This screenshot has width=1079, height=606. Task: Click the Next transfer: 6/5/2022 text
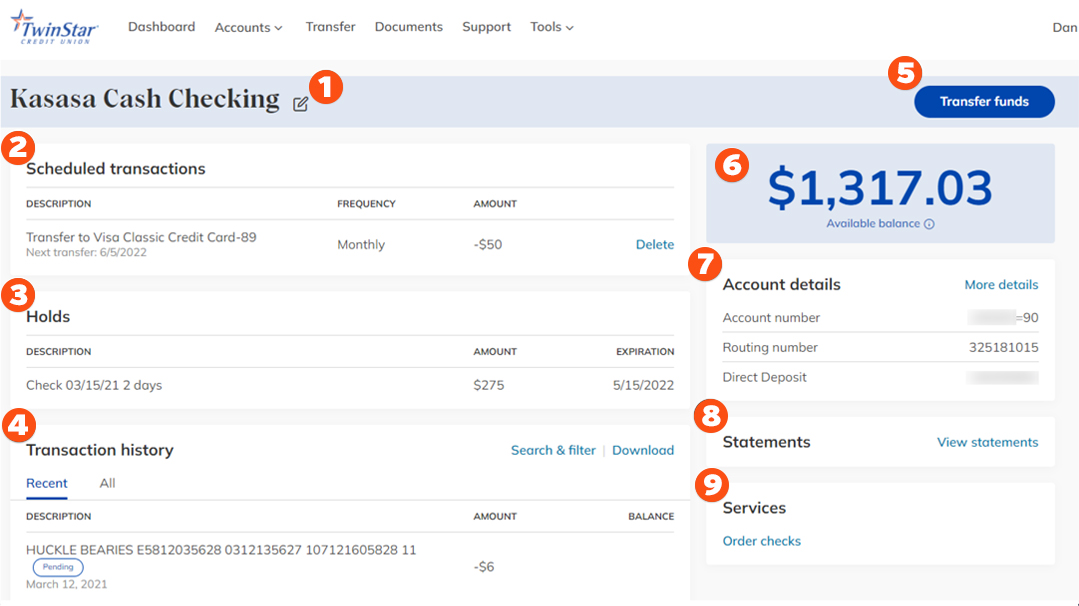coord(87,252)
